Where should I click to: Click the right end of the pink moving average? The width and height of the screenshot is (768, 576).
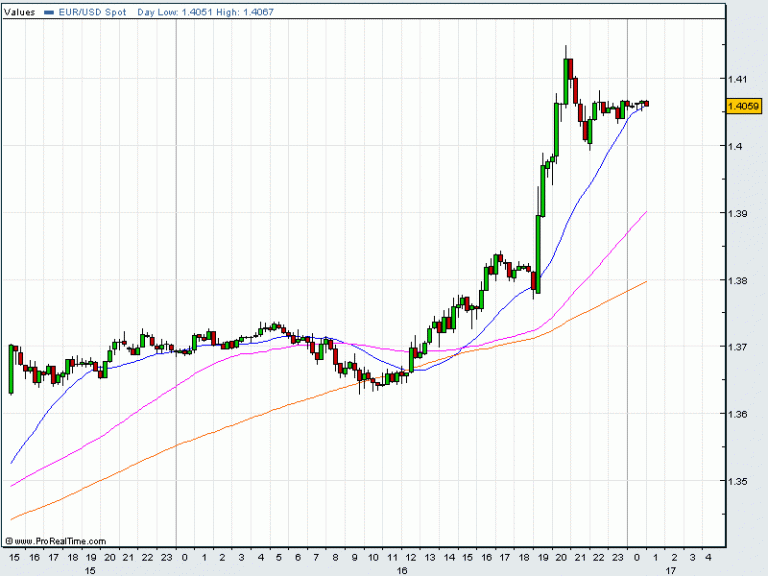tap(647, 212)
